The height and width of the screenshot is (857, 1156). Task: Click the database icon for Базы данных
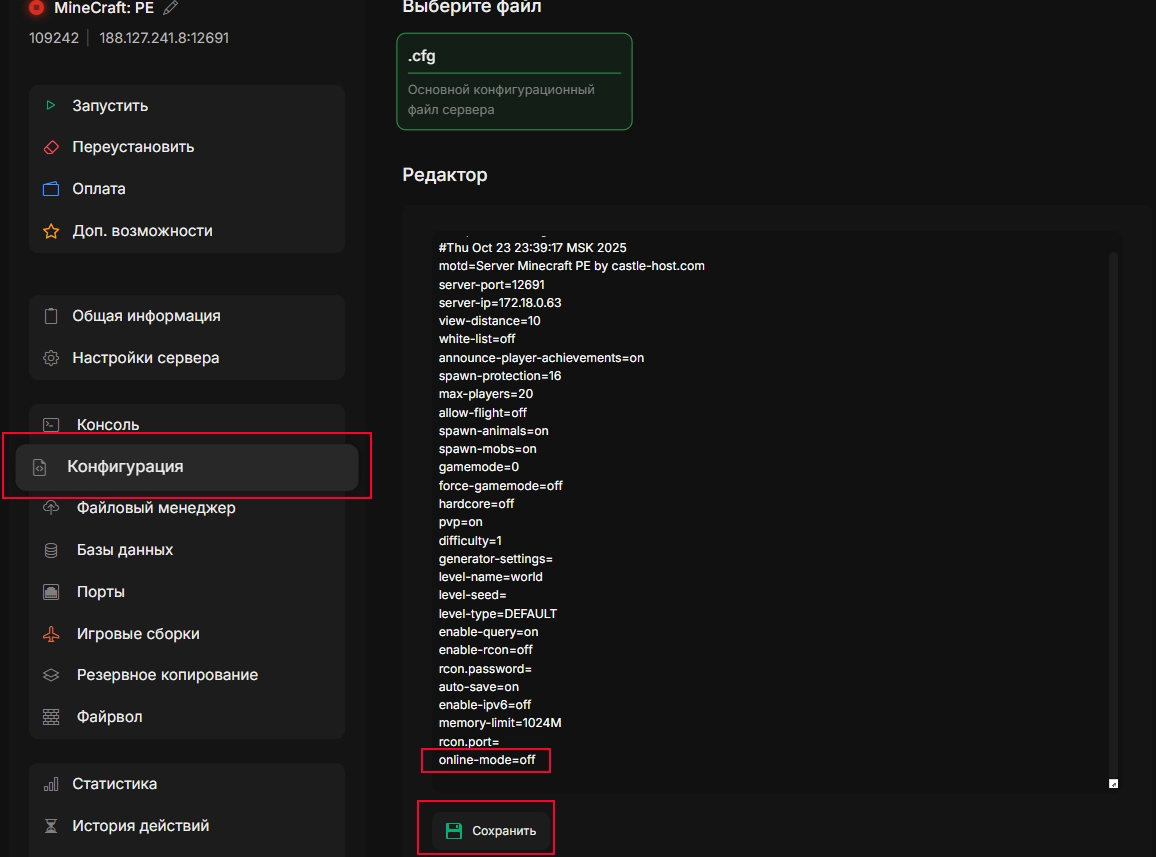[x=51, y=550]
